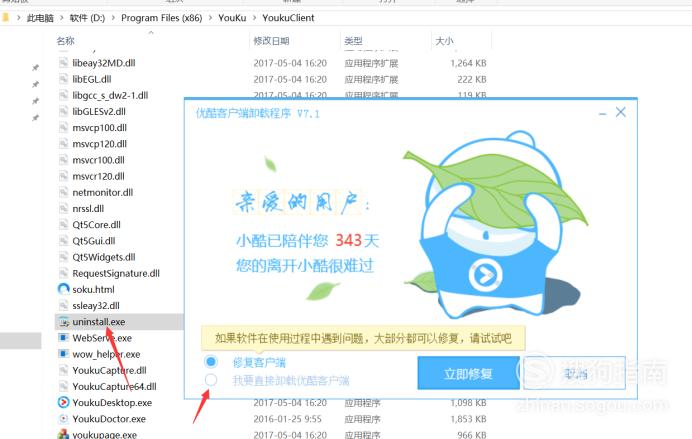Screen dimensions: 692x439
Task: Expand chevron after 软件 (D:) in address bar
Action: pos(113,18)
